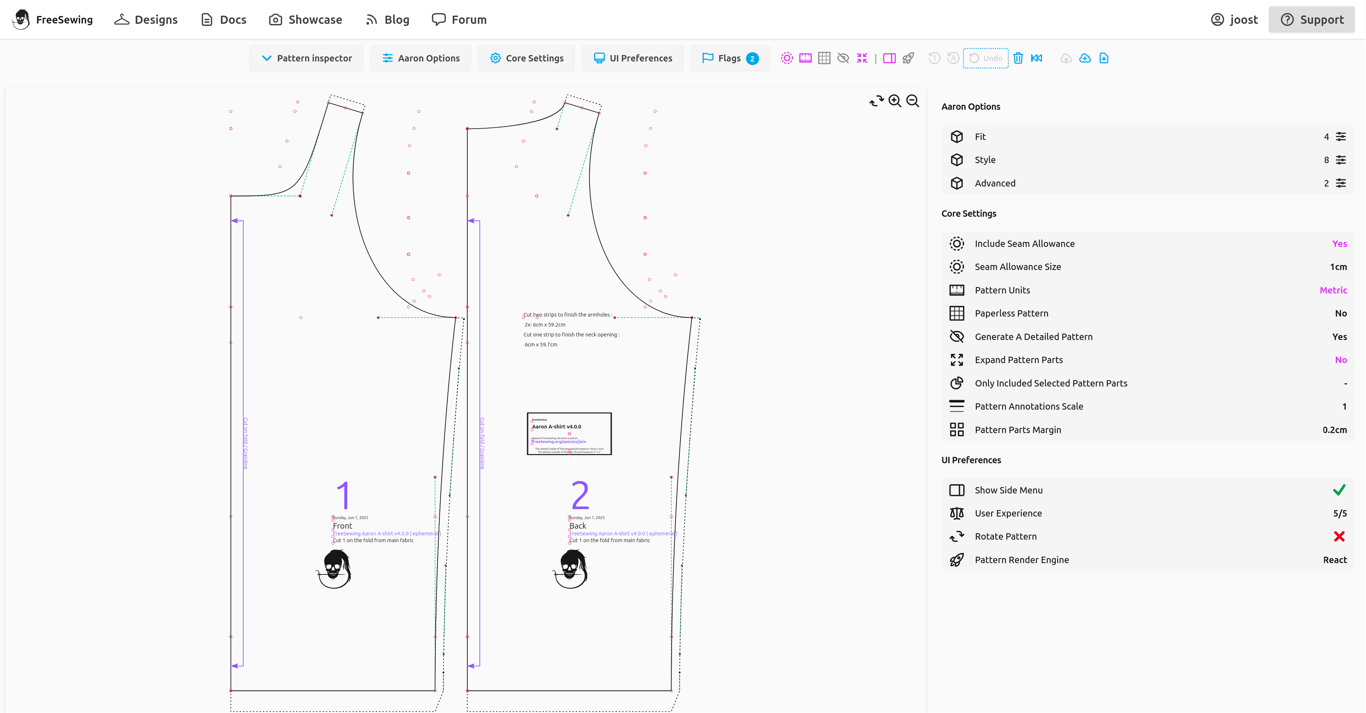Screen dimensions: 1366x713
Task: Click the rotate pattern arrows above canvas
Action: (876, 101)
